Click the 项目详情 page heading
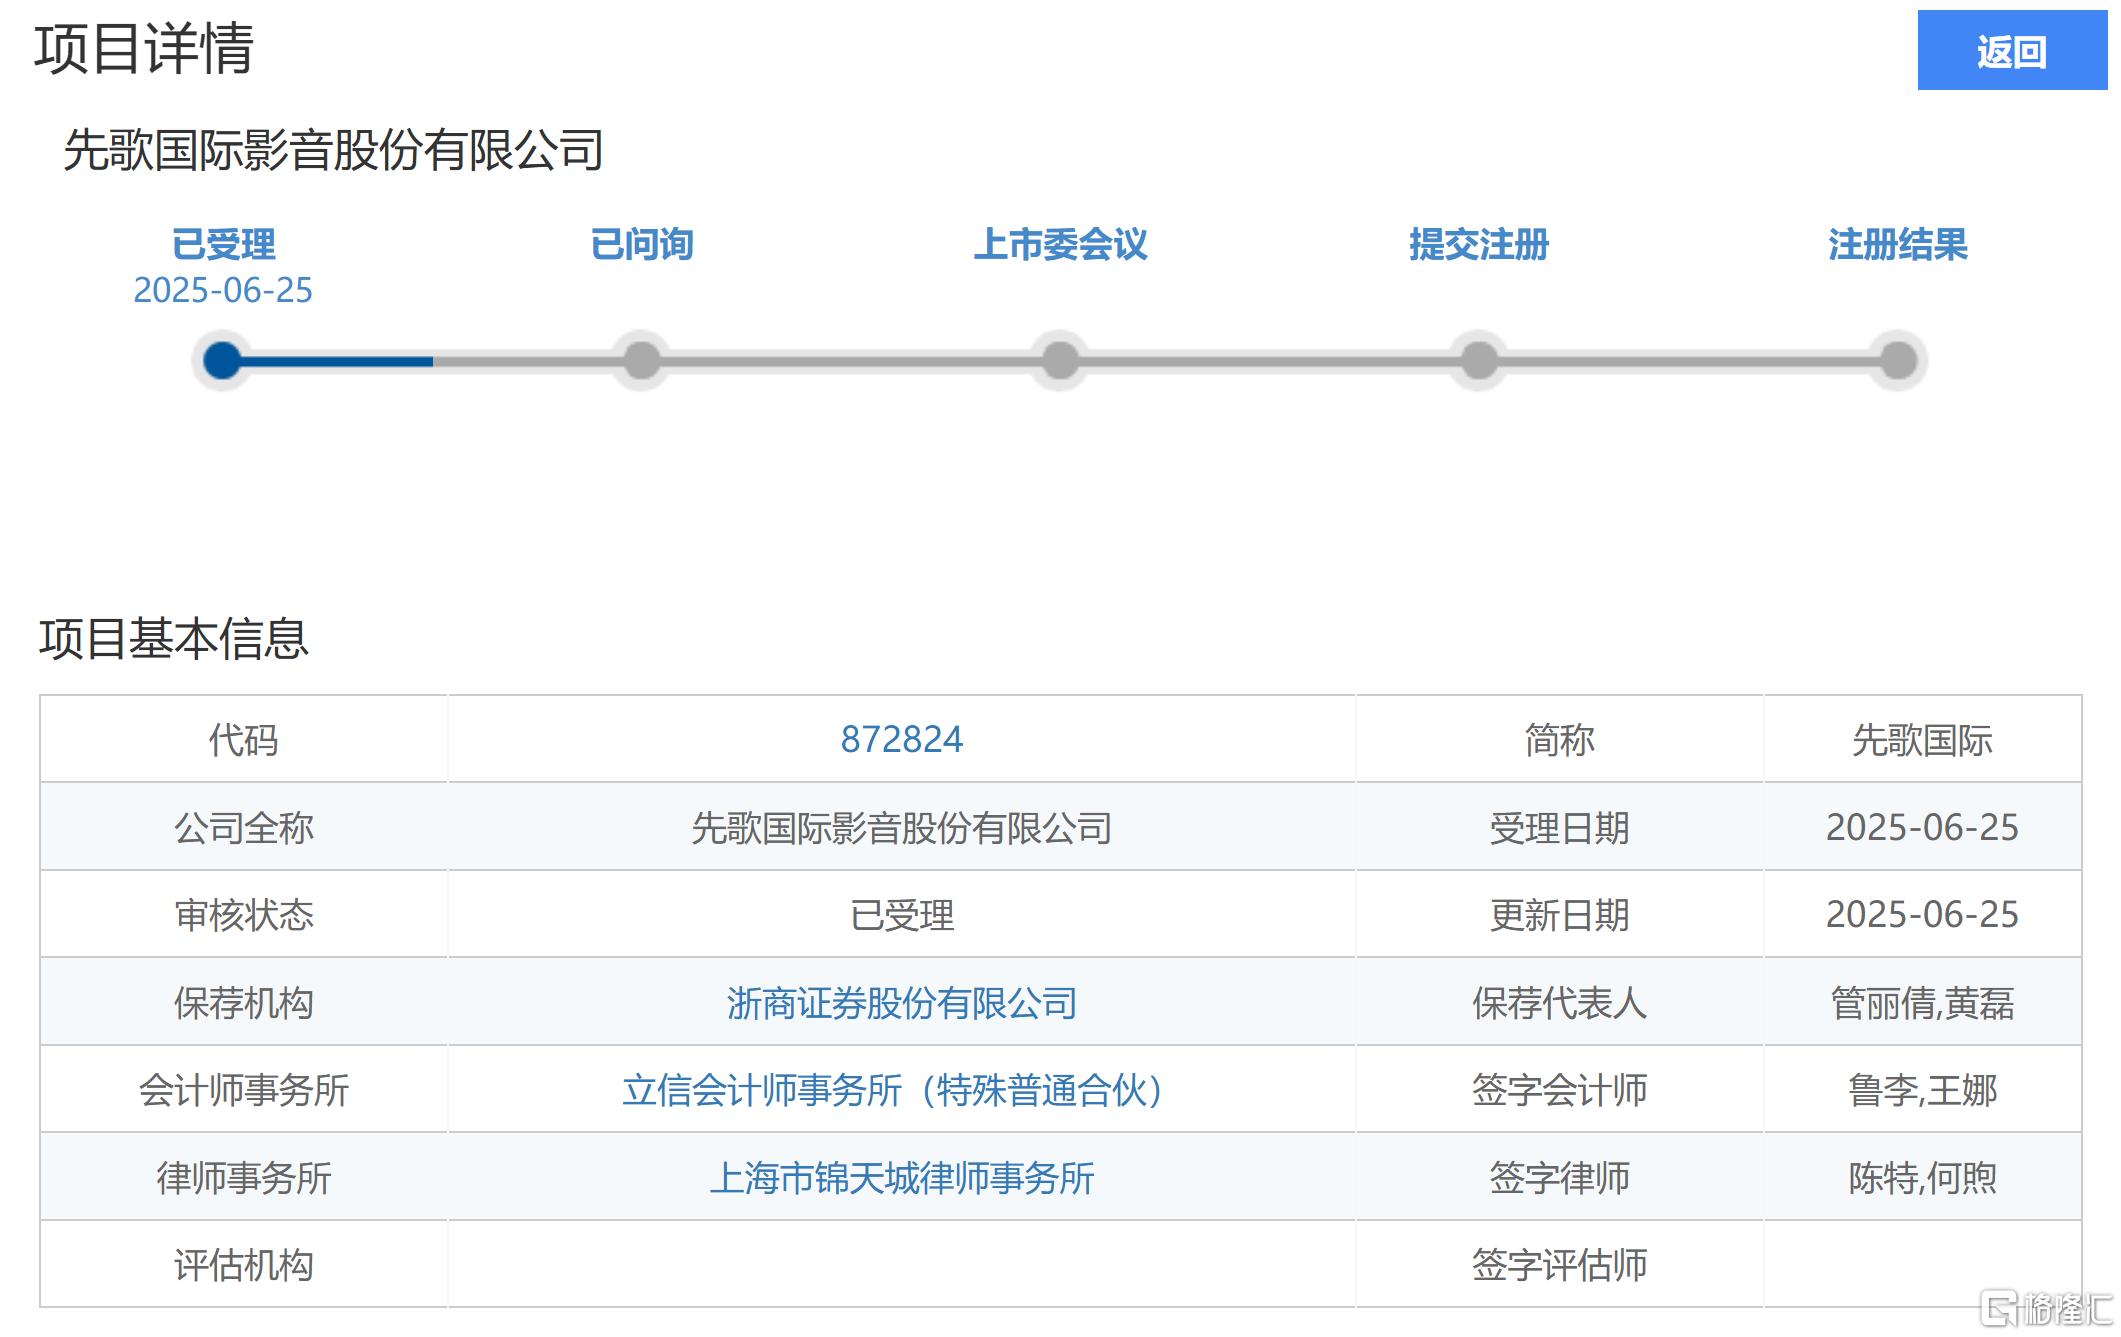The width and height of the screenshot is (2121, 1337). pyautogui.click(x=144, y=48)
